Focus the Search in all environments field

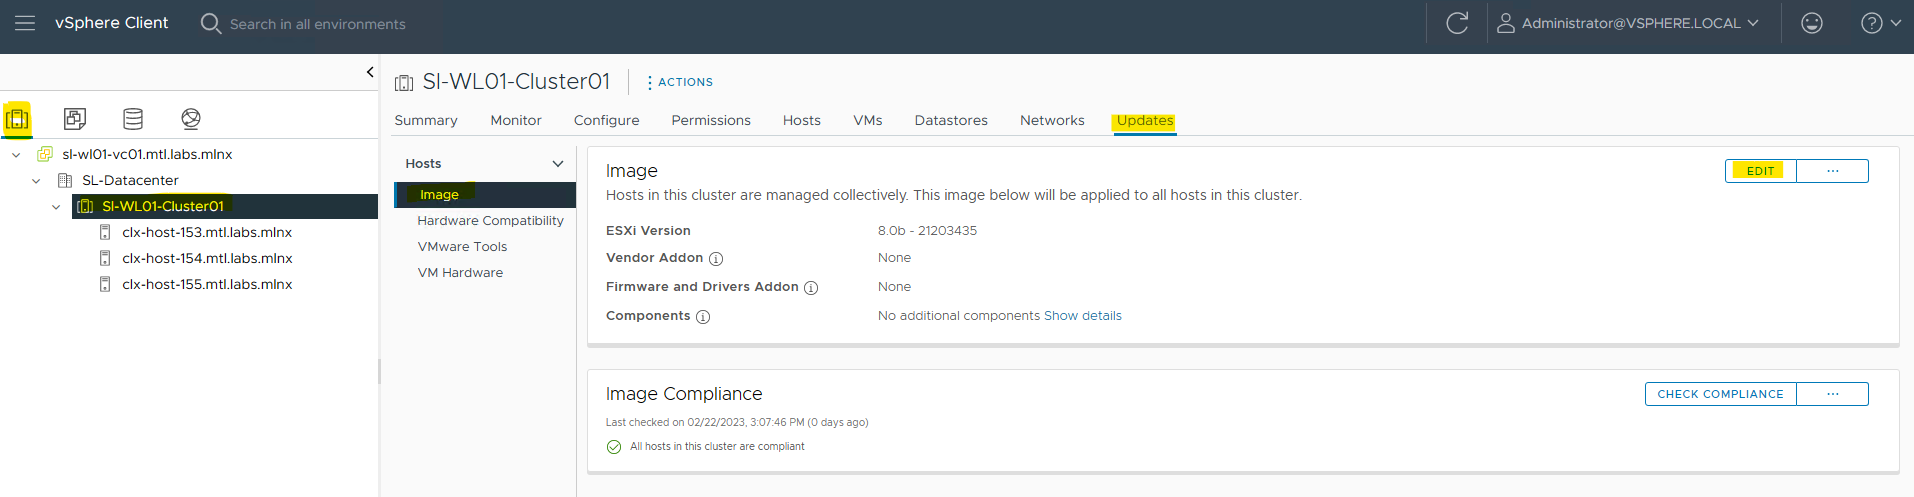pos(318,24)
